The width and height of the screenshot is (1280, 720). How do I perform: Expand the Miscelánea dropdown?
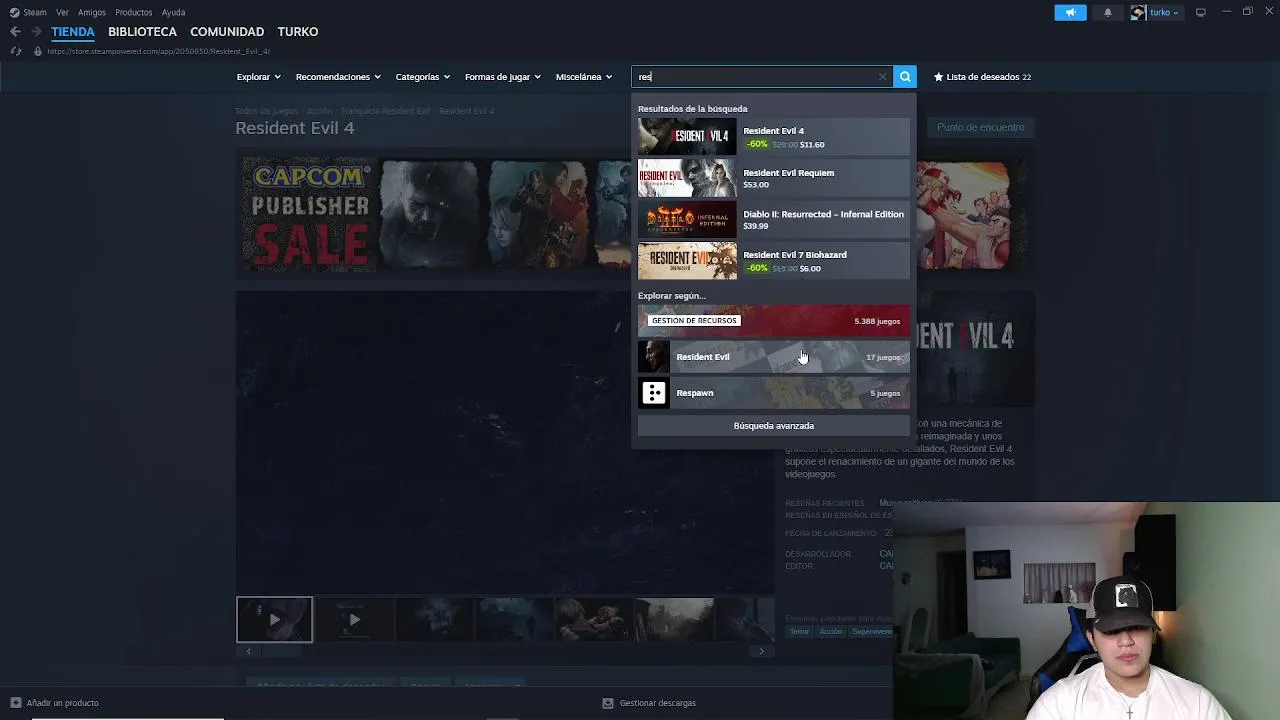coord(584,77)
